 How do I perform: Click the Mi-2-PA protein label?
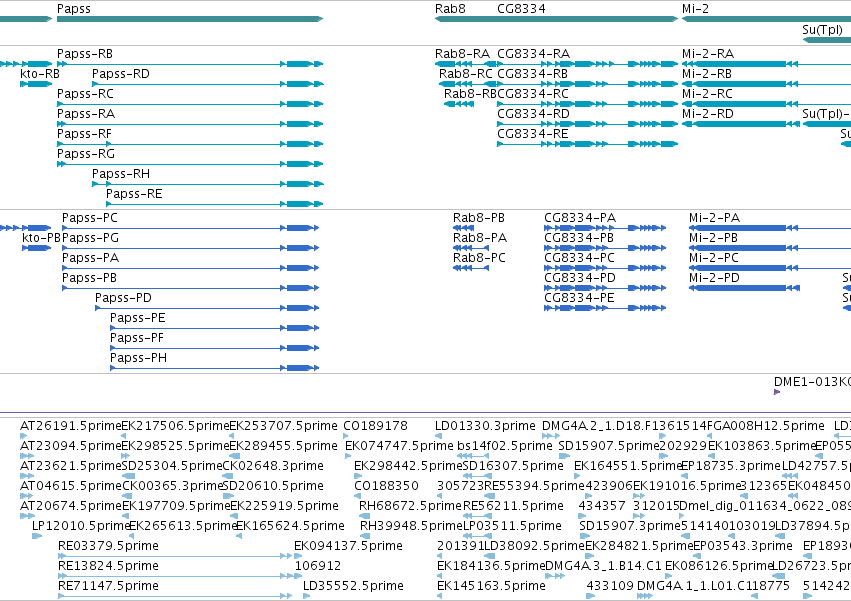[x=714, y=218]
